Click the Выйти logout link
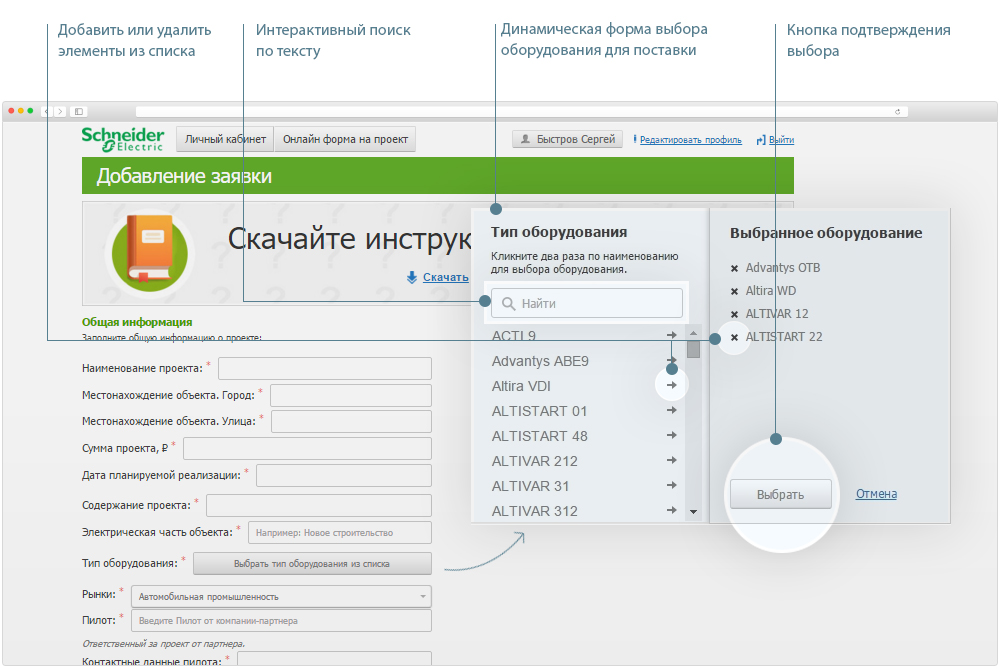The image size is (1000, 669). tap(781, 140)
